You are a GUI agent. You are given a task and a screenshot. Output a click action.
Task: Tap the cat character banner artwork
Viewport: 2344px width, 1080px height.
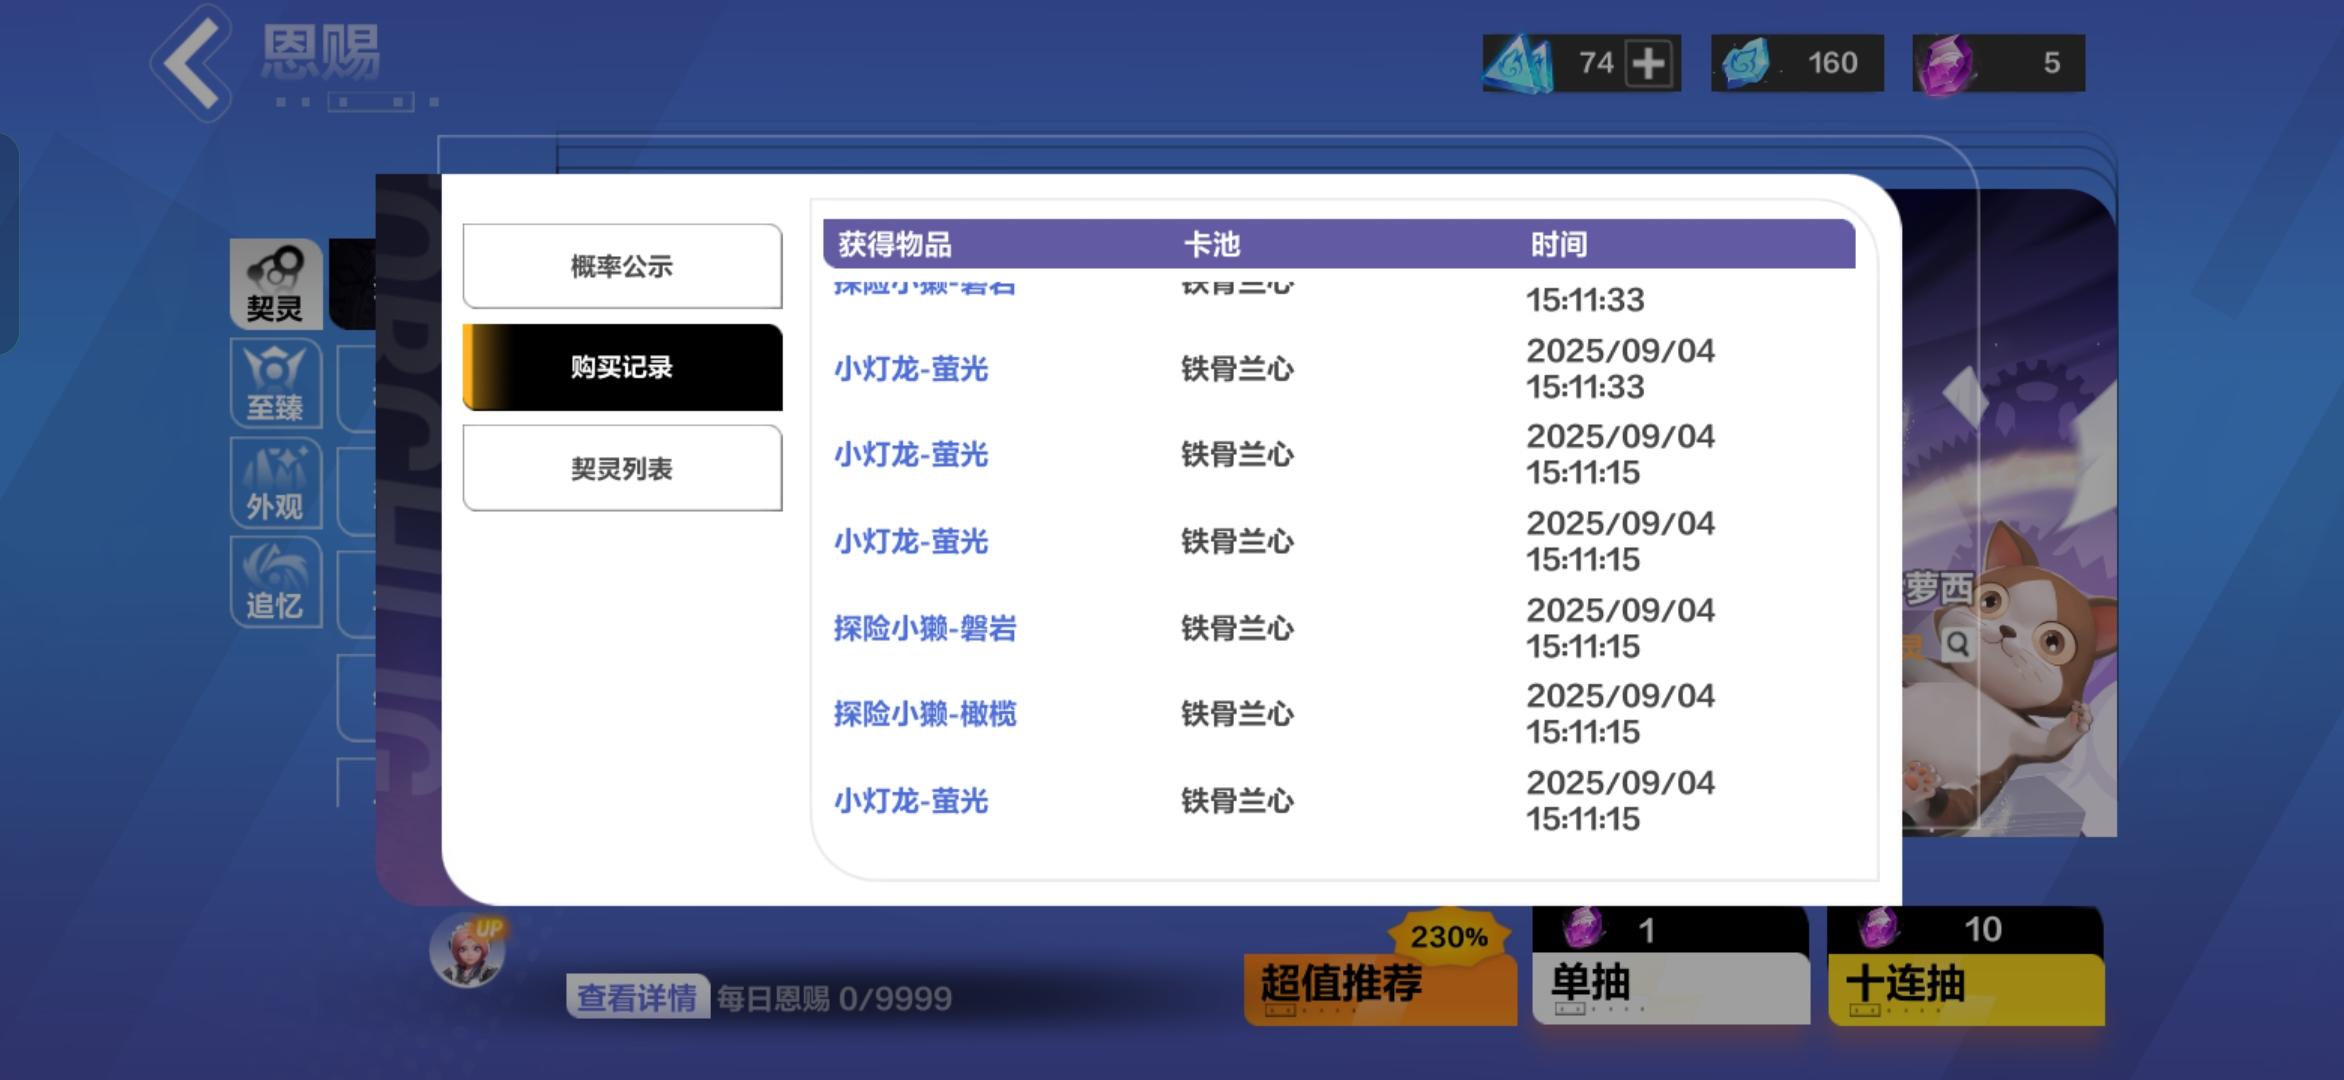2010,514
